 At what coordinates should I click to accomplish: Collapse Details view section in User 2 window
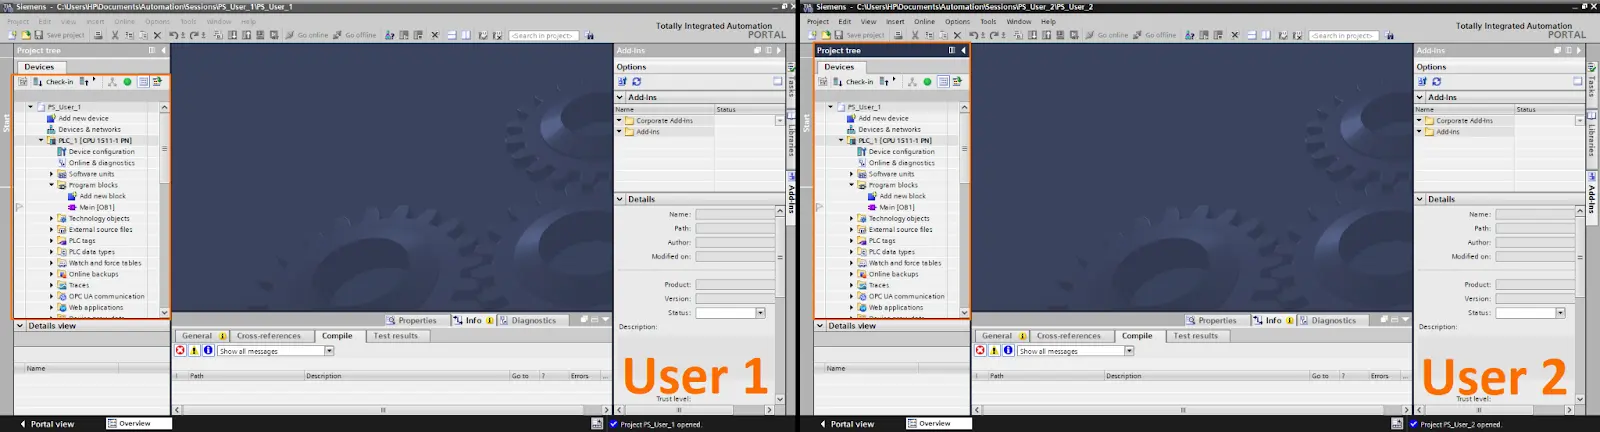pyautogui.click(x=820, y=326)
